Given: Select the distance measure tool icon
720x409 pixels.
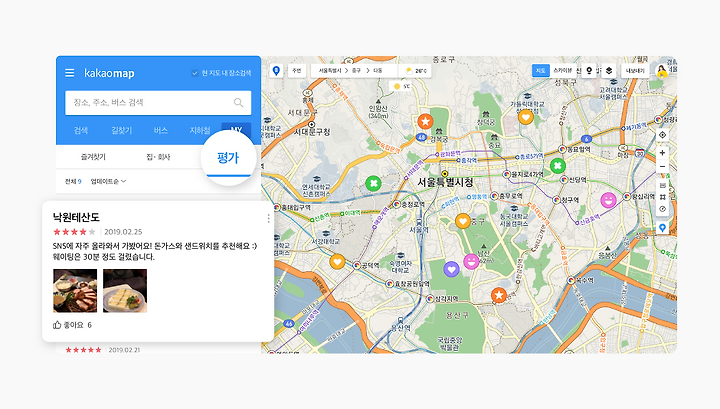Looking at the screenshot, I should tap(662, 185).
